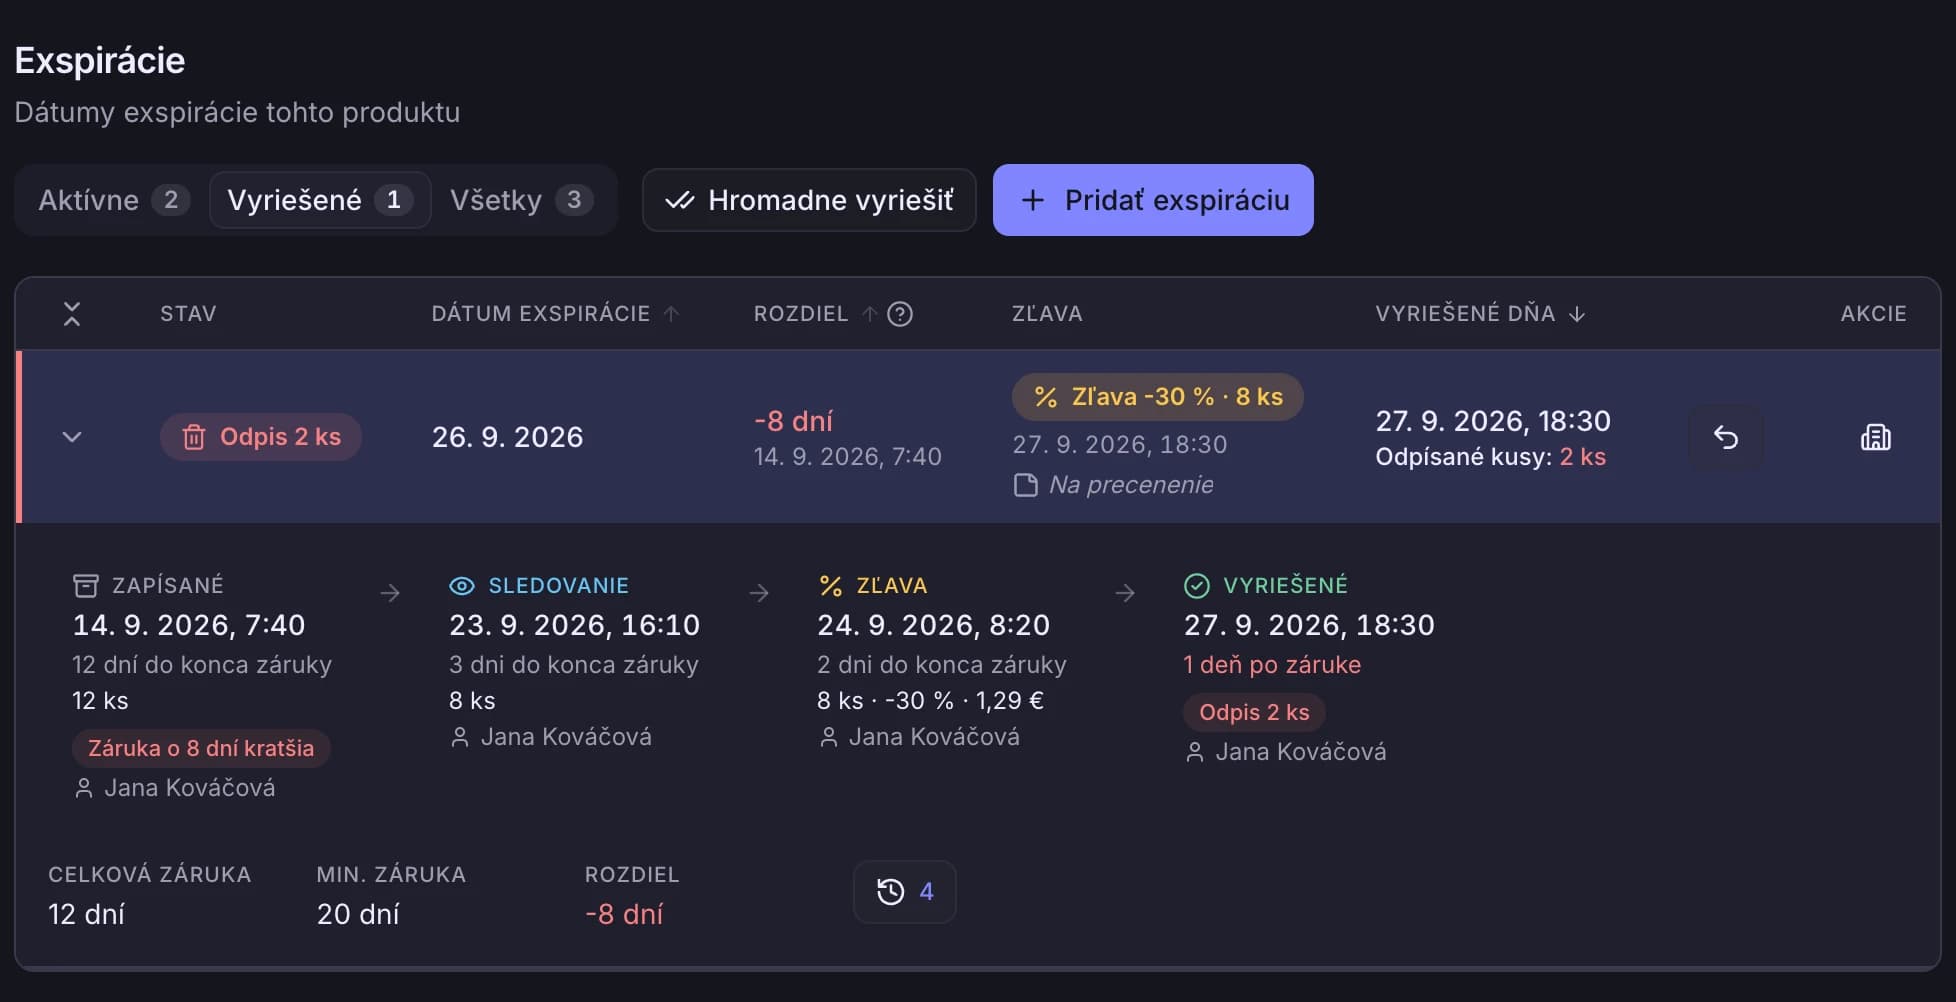The width and height of the screenshot is (1956, 1002).
Task: Click the document icon before Na precenenie
Action: point(1026,486)
